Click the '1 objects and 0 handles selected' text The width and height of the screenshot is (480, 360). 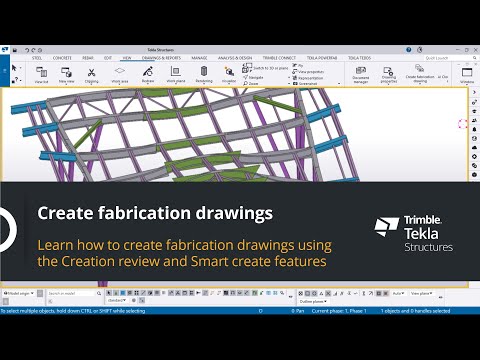coord(415,311)
